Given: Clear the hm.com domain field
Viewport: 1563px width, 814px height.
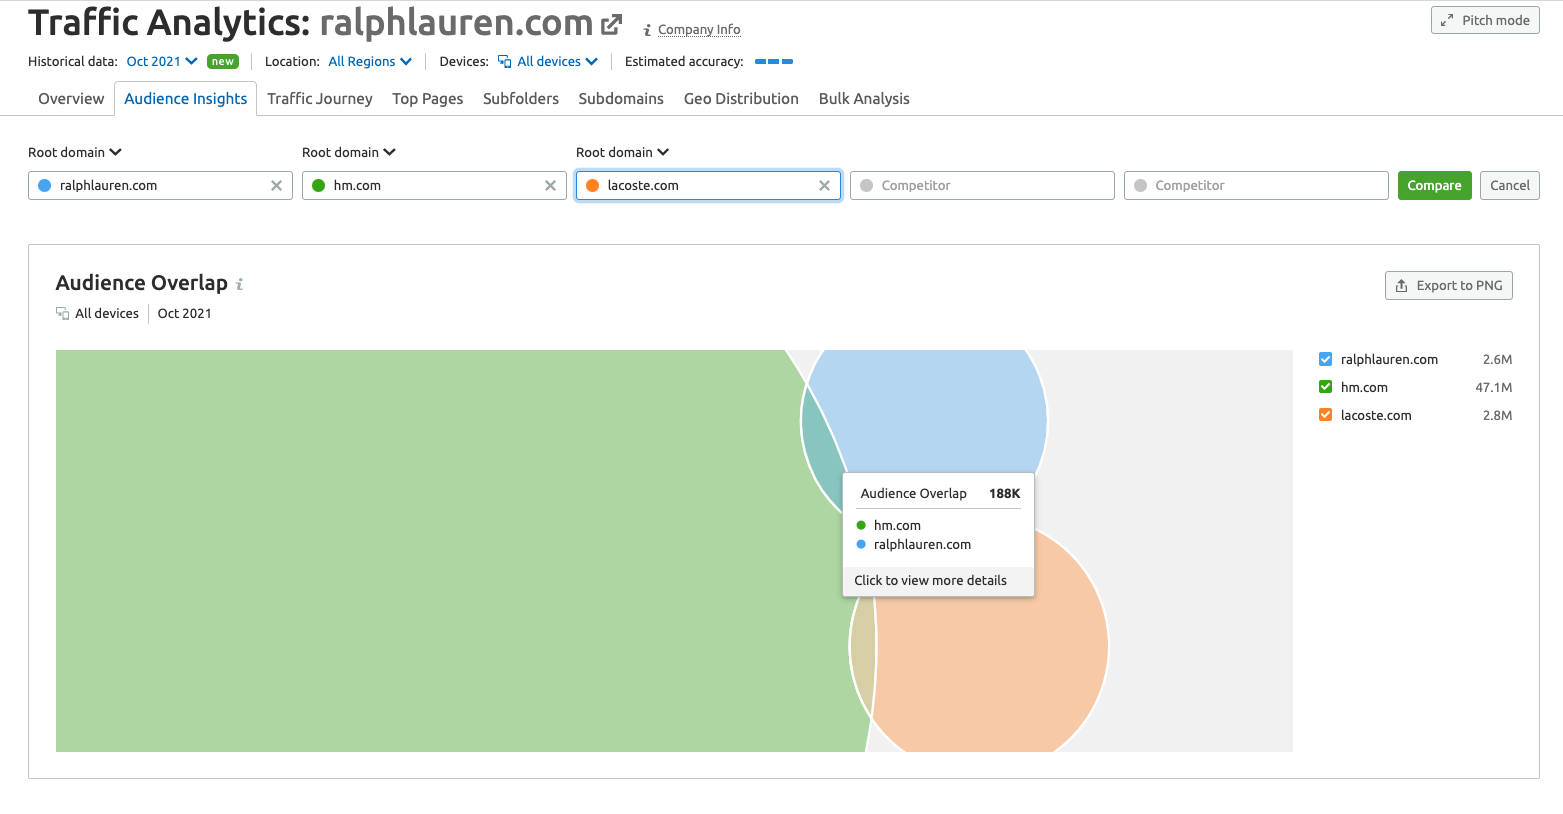Looking at the screenshot, I should pos(550,186).
